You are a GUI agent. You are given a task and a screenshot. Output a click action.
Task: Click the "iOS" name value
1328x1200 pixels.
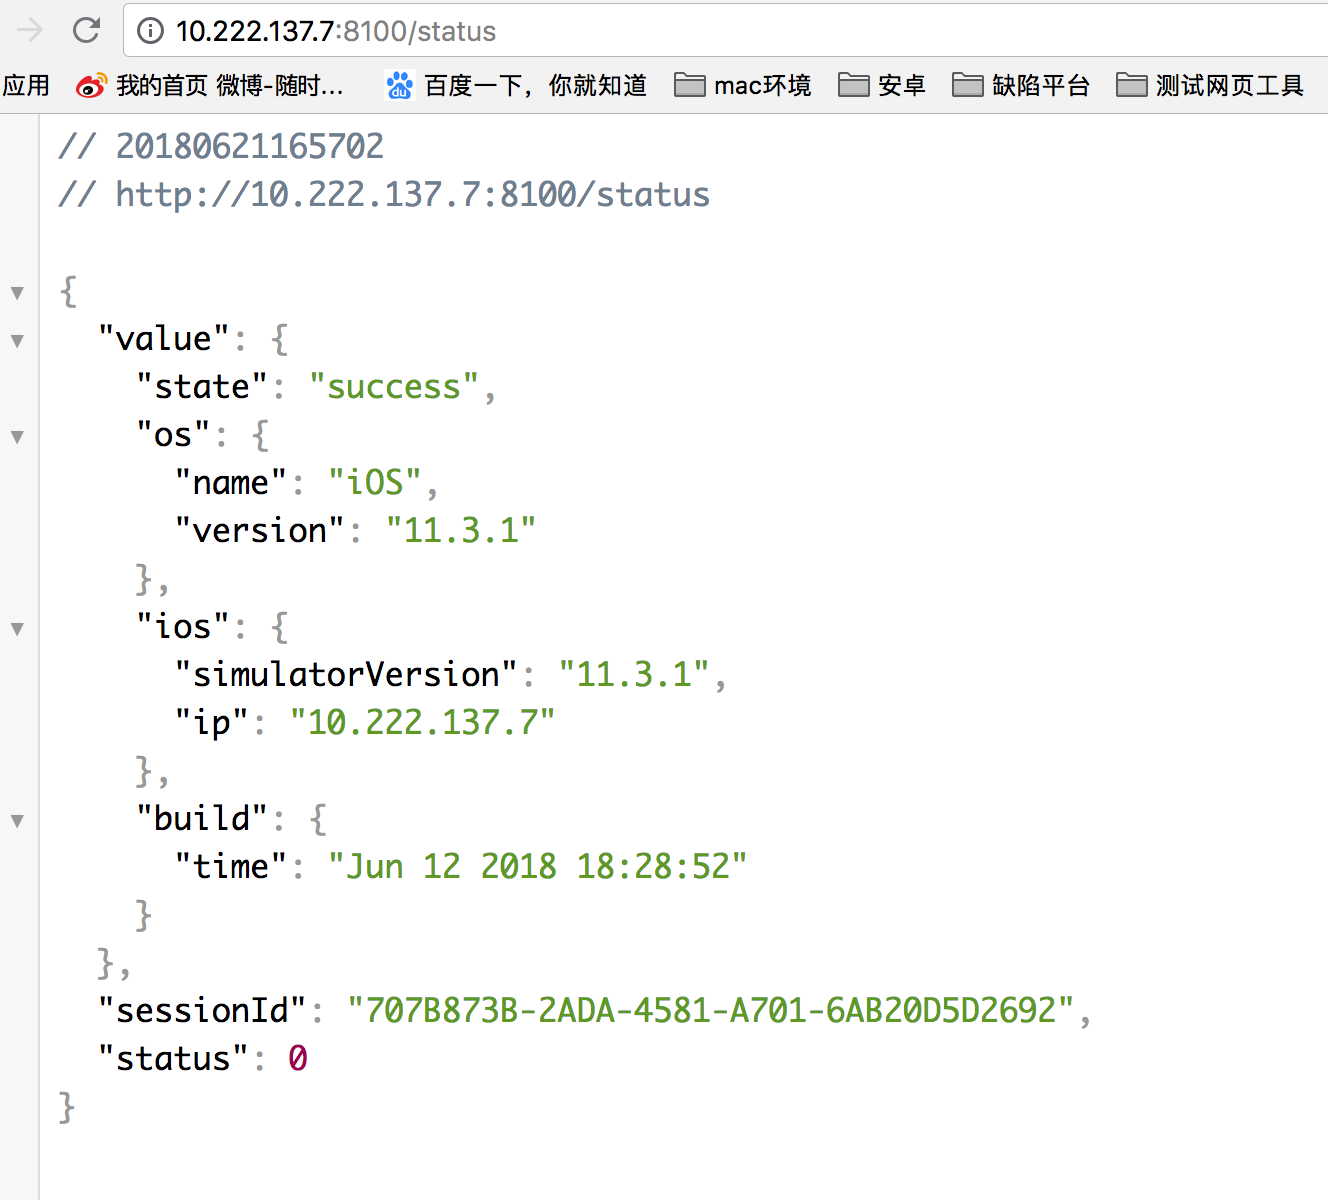click(375, 483)
